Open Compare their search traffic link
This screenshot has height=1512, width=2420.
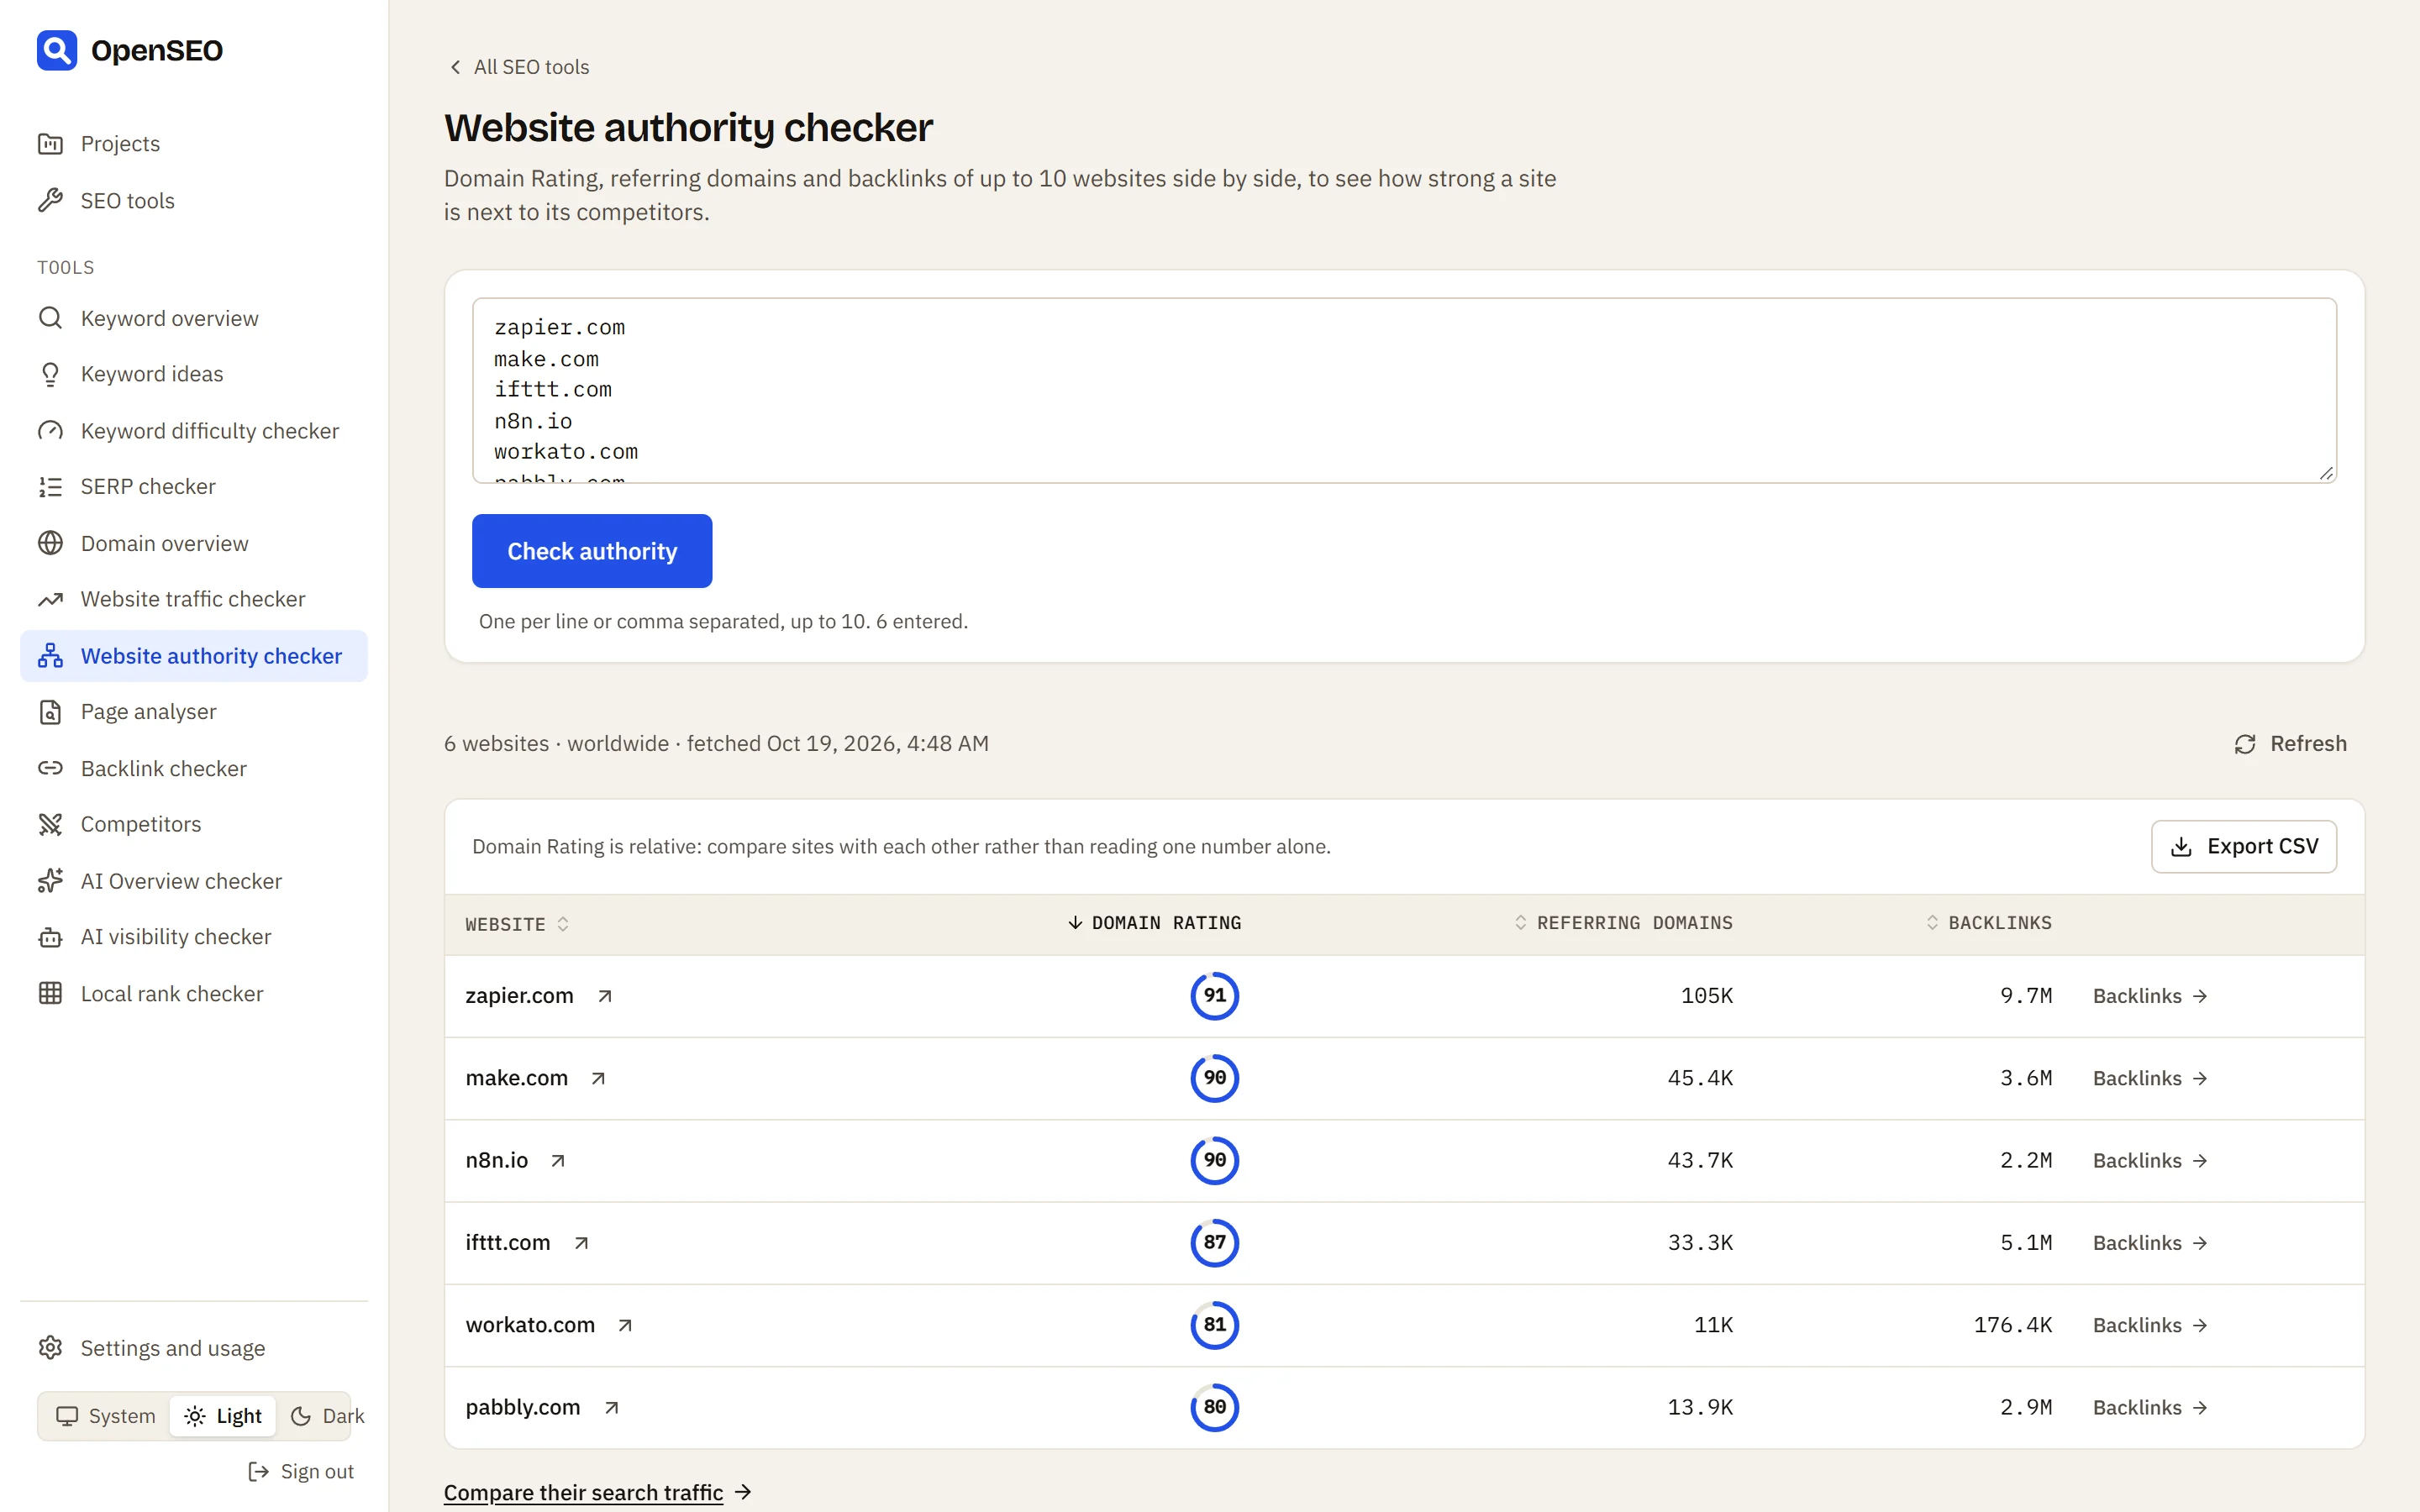coord(597,1492)
